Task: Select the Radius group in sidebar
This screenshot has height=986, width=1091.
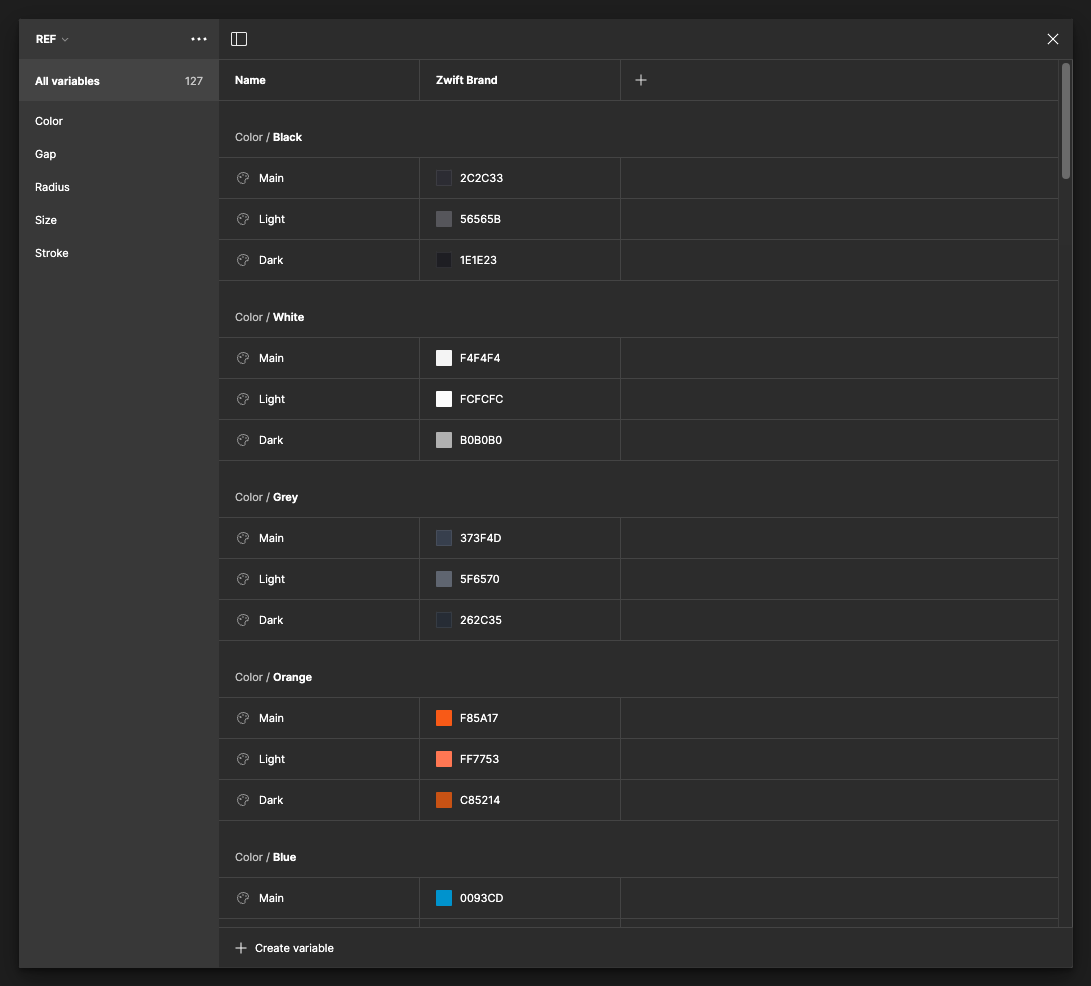Action: pyautogui.click(x=52, y=187)
